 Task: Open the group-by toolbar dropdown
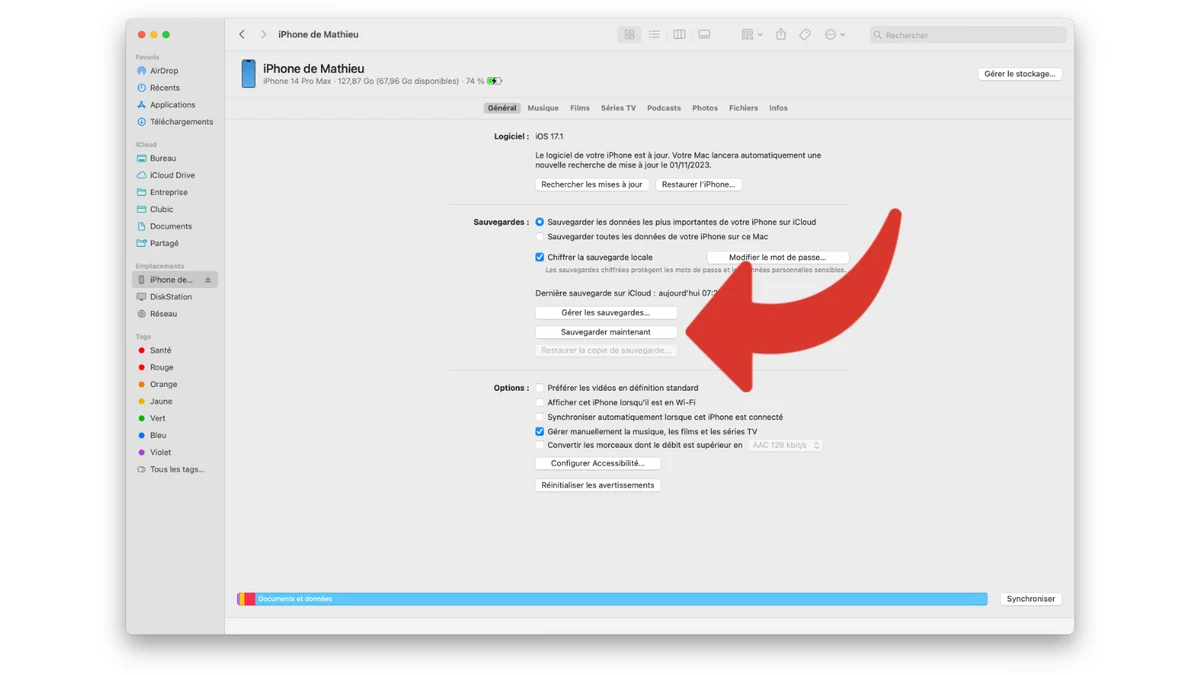point(752,35)
